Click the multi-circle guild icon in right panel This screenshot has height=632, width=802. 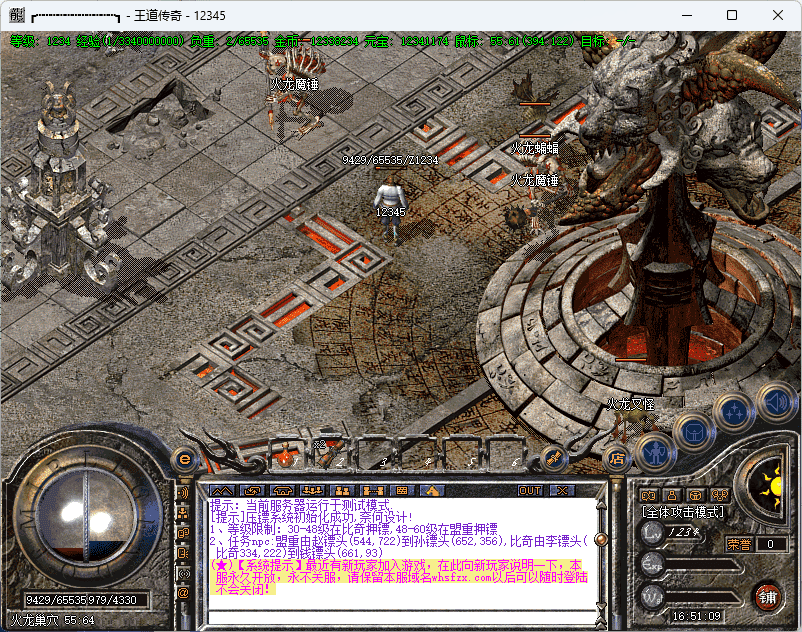click(x=720, y=495)
